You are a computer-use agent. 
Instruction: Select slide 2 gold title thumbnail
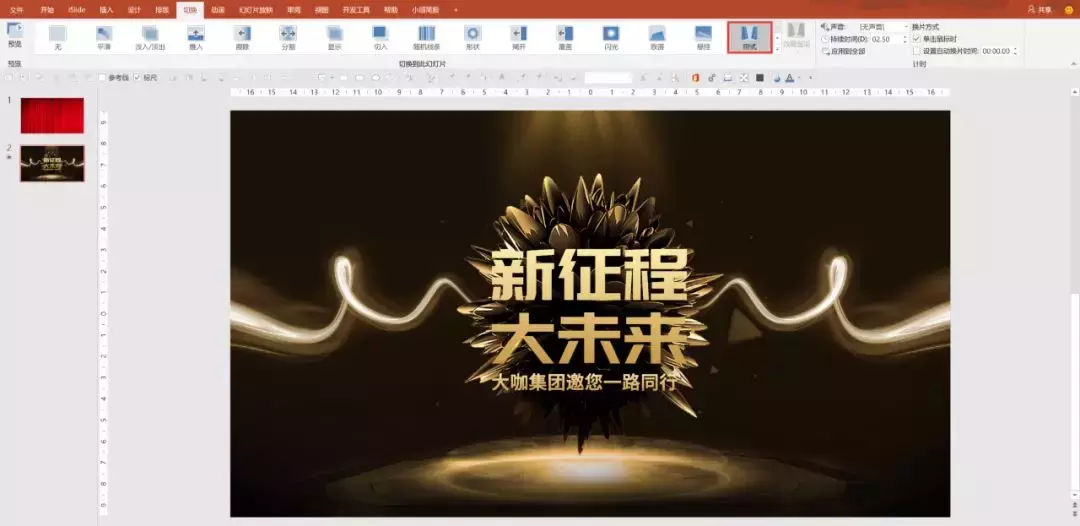(x=52, y=163)
